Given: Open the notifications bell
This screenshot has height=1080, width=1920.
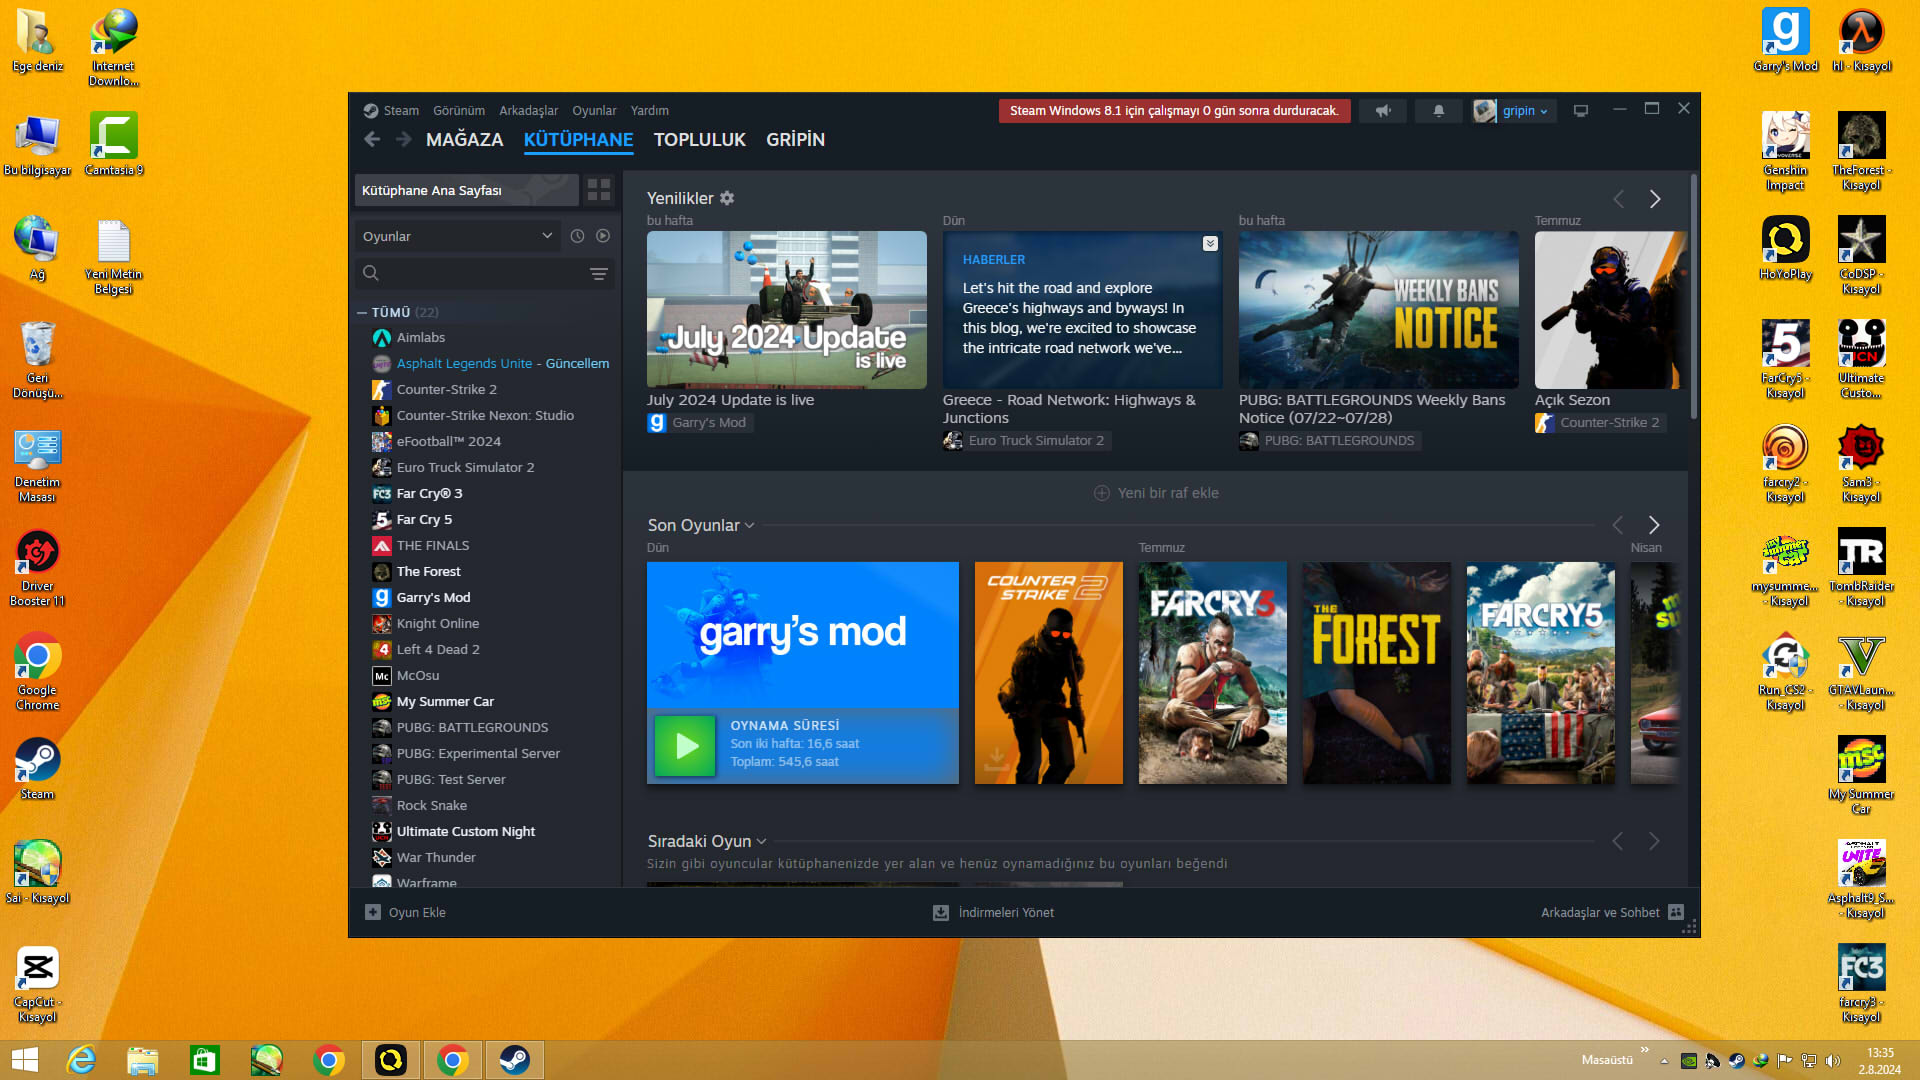Looking at the screenshot, I should [1438, 111].
